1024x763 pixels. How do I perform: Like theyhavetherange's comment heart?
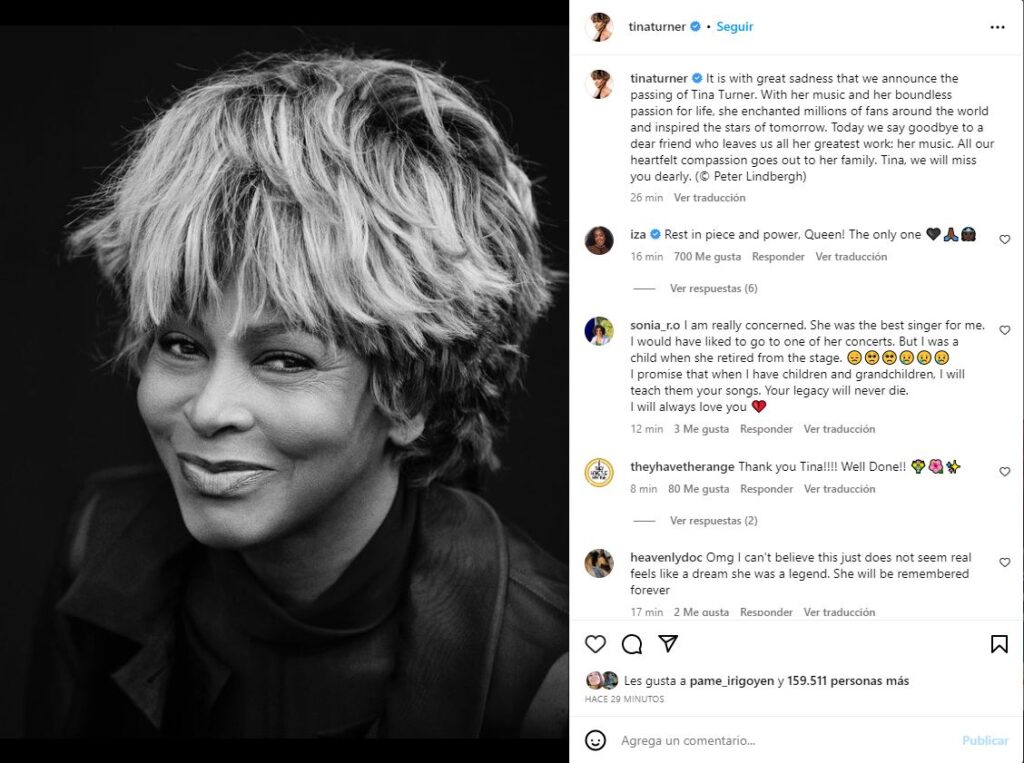pyautogui.click(x=1004, y=472)
